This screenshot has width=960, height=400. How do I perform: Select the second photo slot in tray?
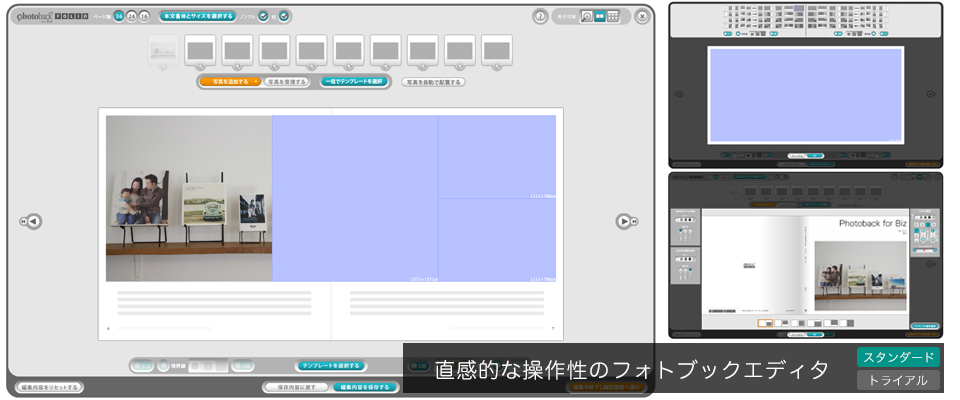tap(200, 50)
